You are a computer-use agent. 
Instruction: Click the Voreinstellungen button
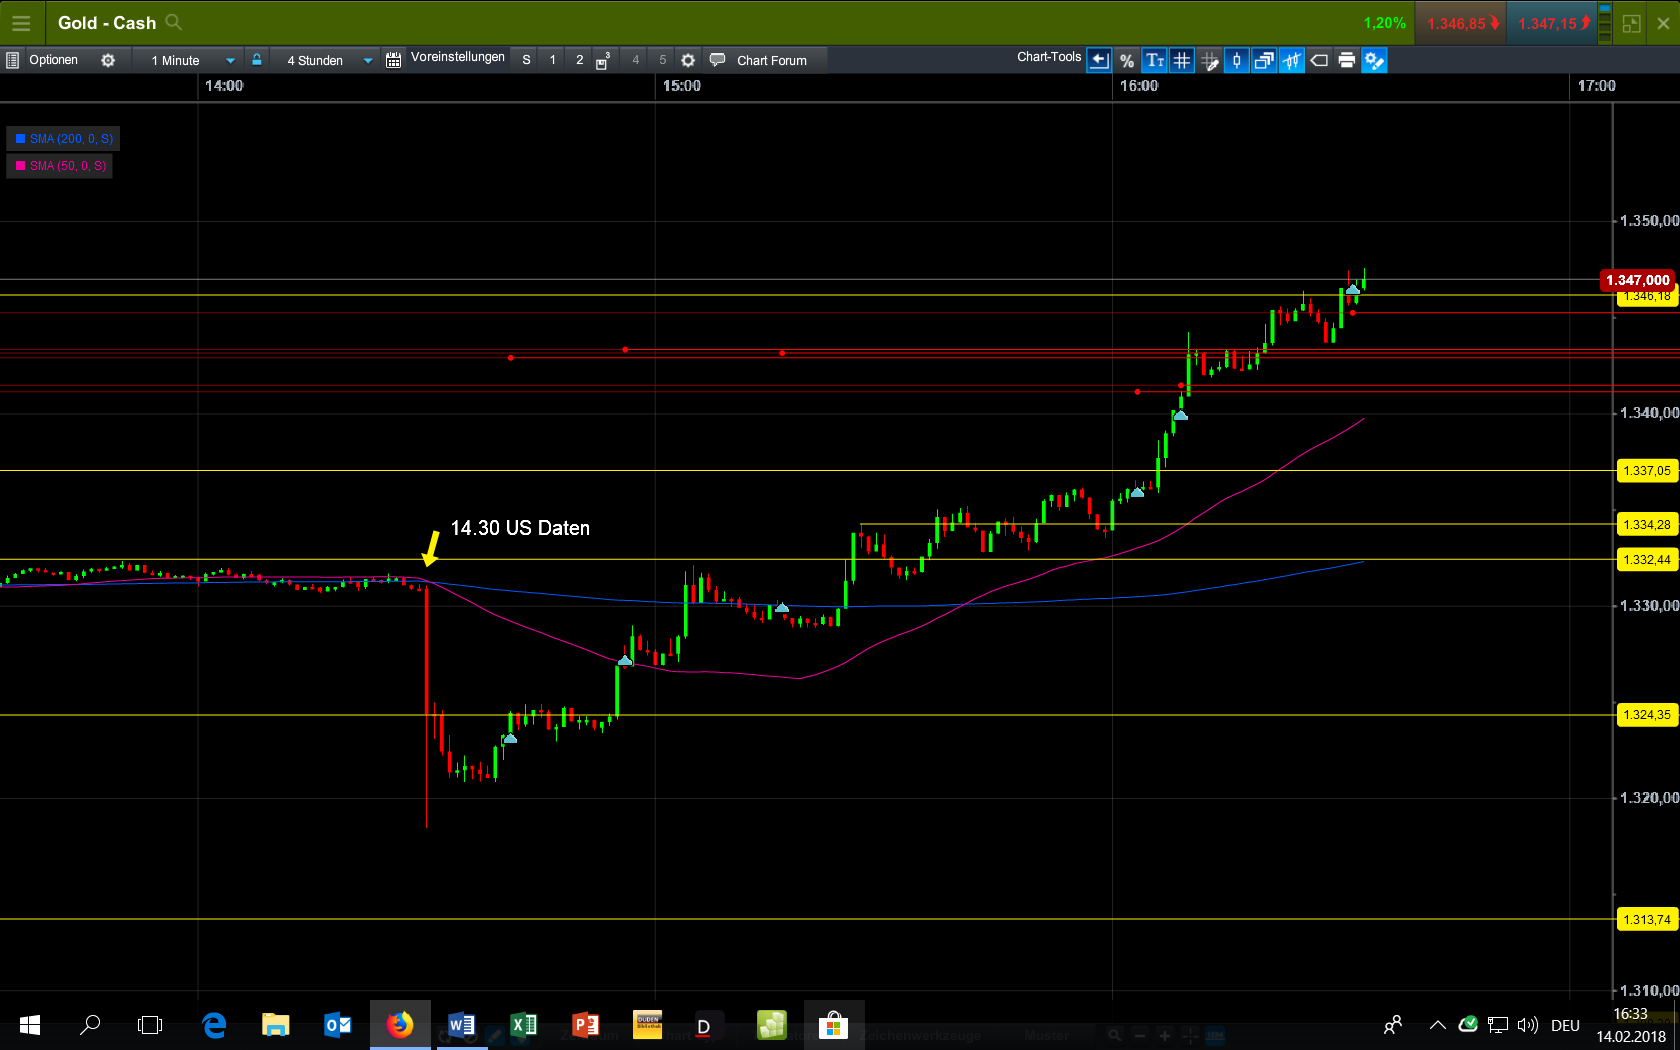point(456,58)
